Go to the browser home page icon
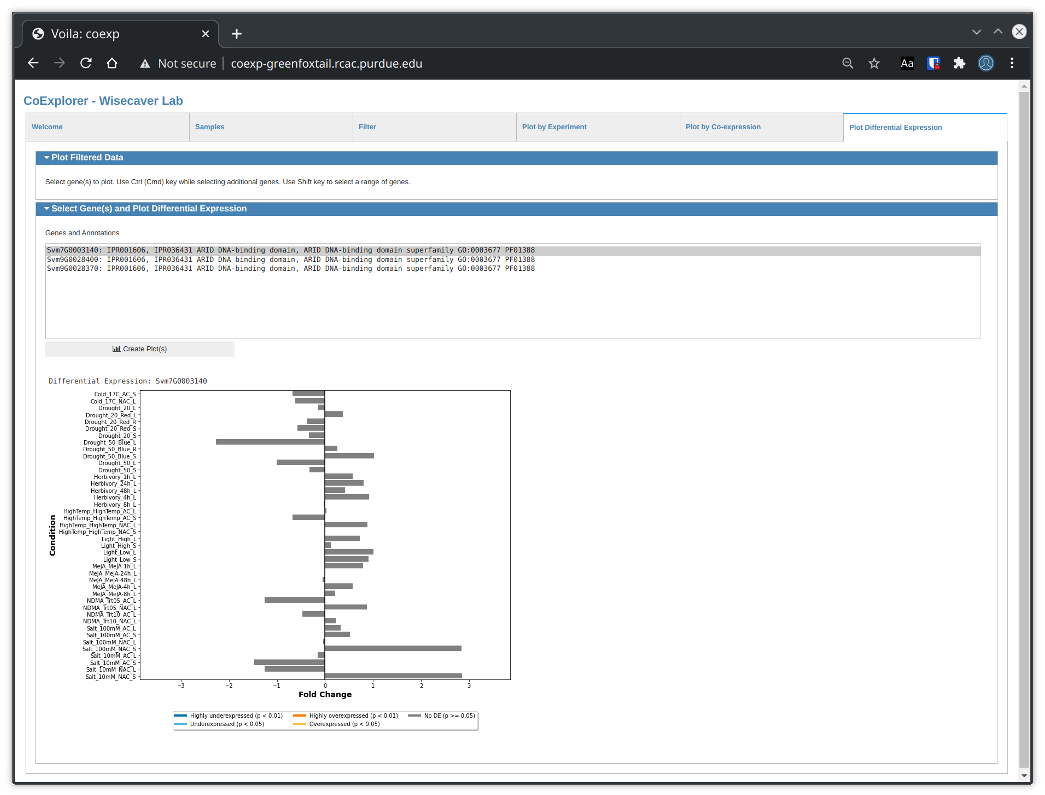Viewport: 1045px width, 795px height. click(x=112, y=63)
